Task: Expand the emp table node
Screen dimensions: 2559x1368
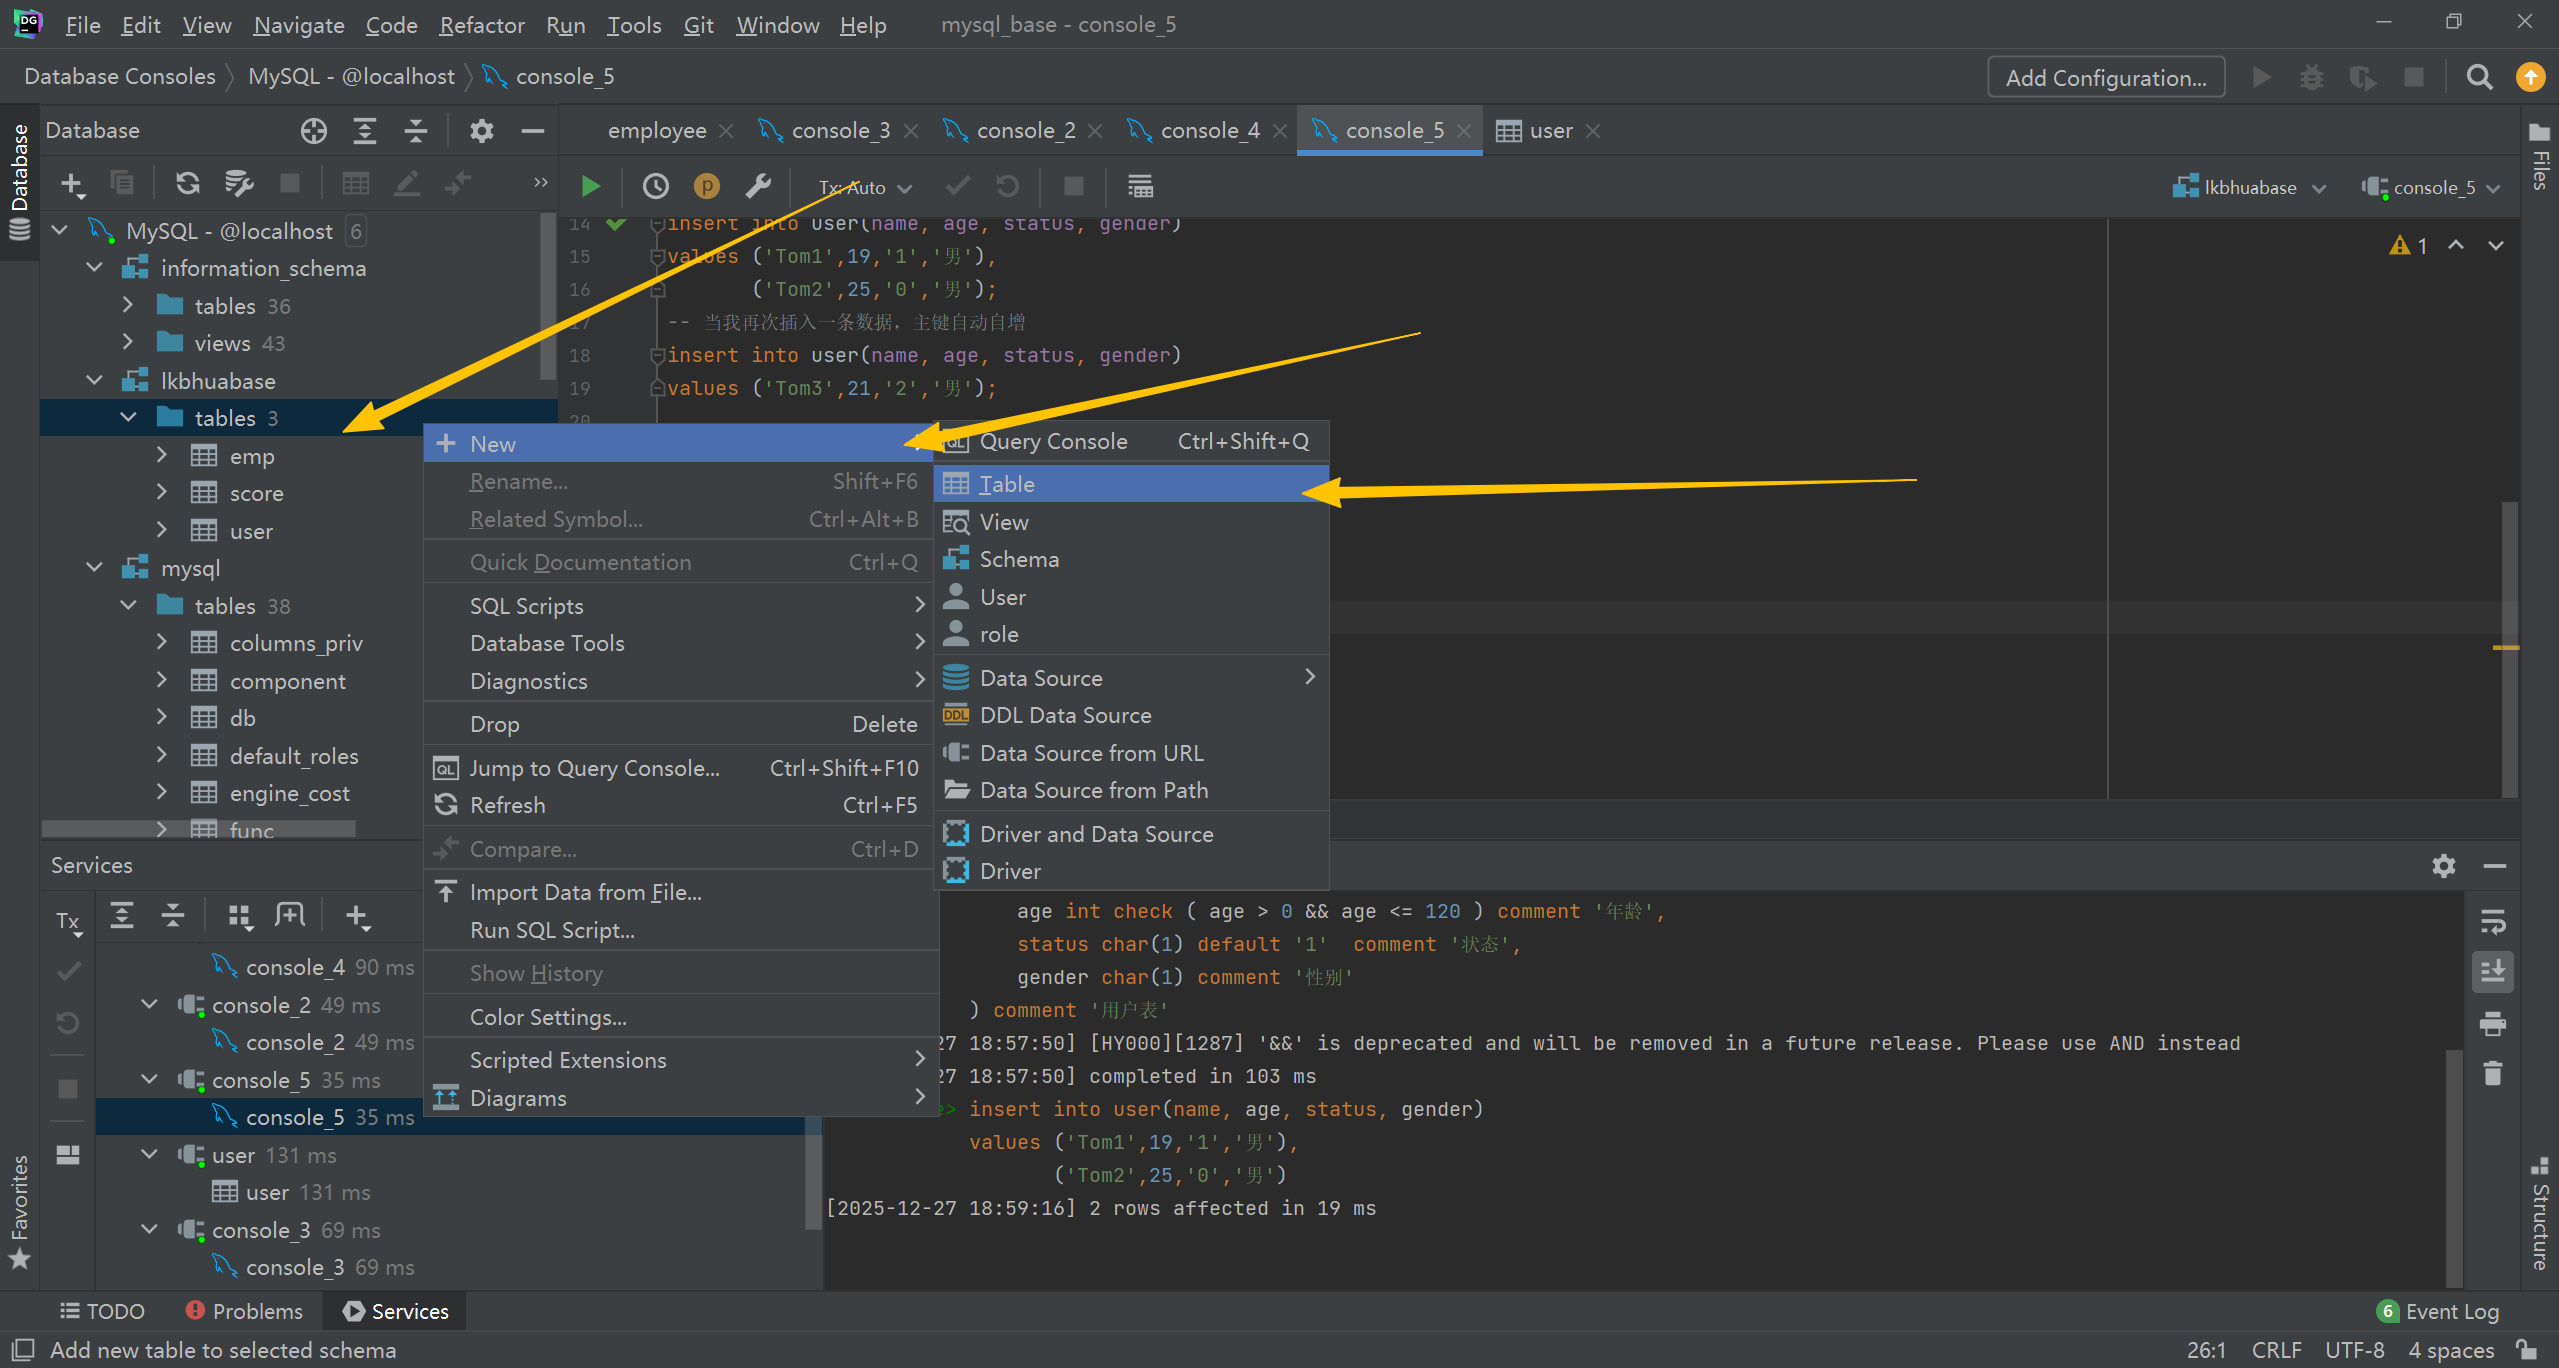Action: click(x=162, y=456)
